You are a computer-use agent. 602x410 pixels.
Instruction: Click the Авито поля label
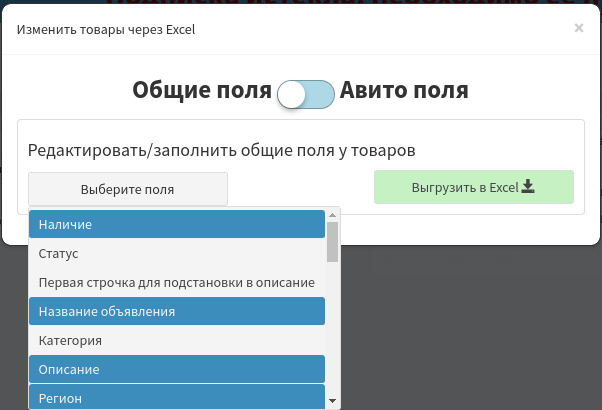(404, 91)
